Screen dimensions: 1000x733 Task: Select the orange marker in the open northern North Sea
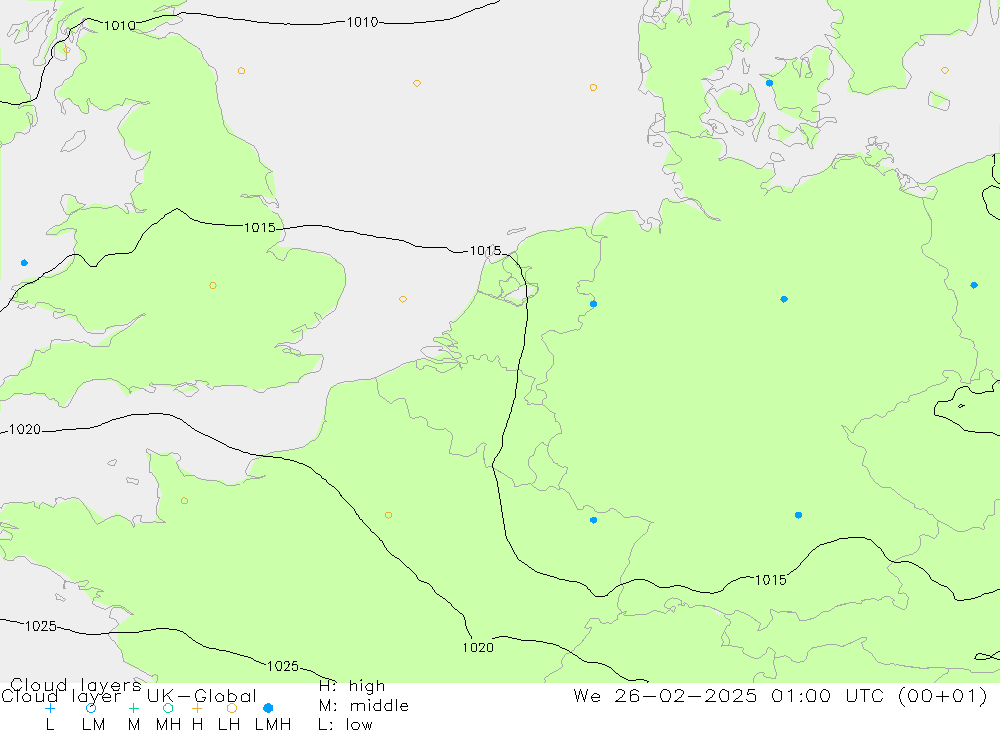416,84
